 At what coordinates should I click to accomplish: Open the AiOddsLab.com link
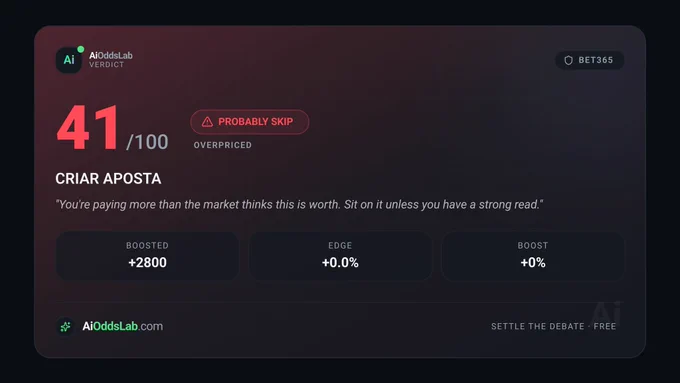[x=123, y=326]
